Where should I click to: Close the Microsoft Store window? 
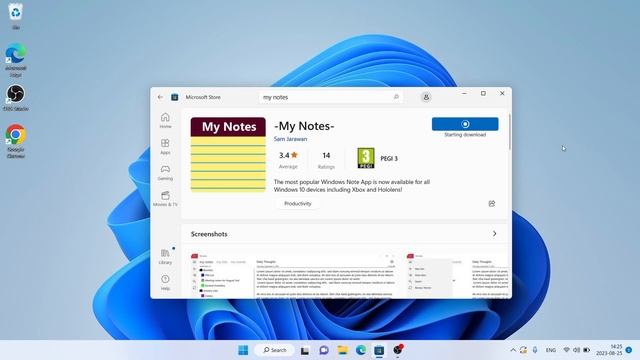[502, 93]
